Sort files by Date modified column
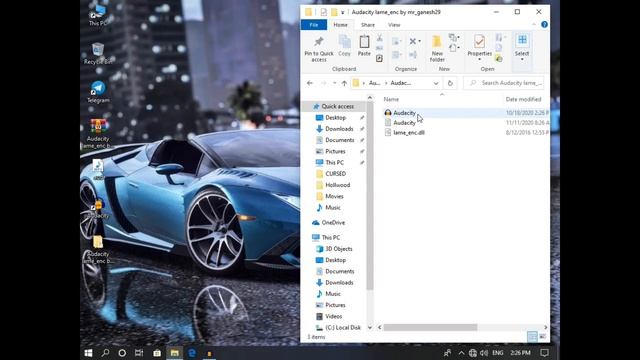The height and width of the screenshot is (360, 640). 523,99
